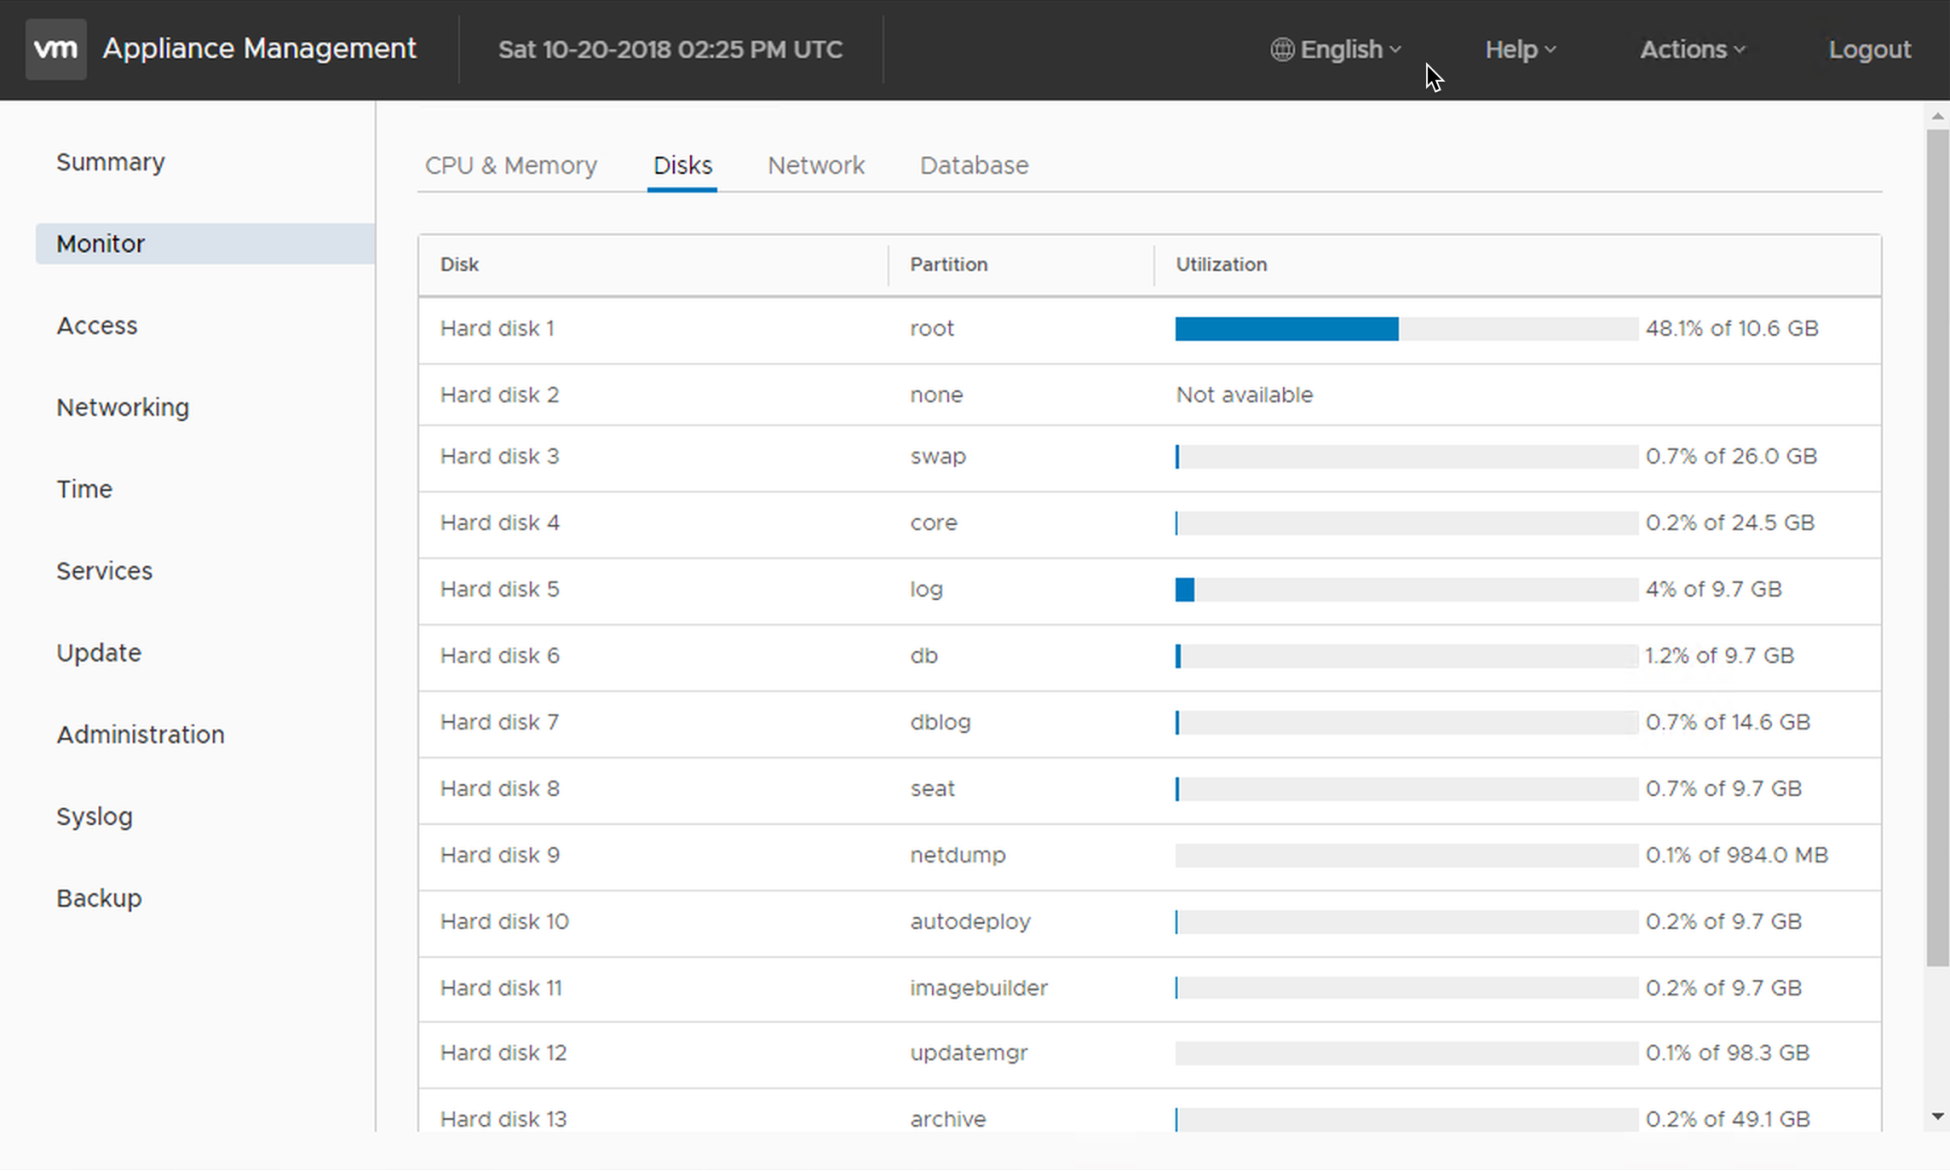Open the Syslog section
This screenshot has height=1171, width=1950.
point(94,817)
